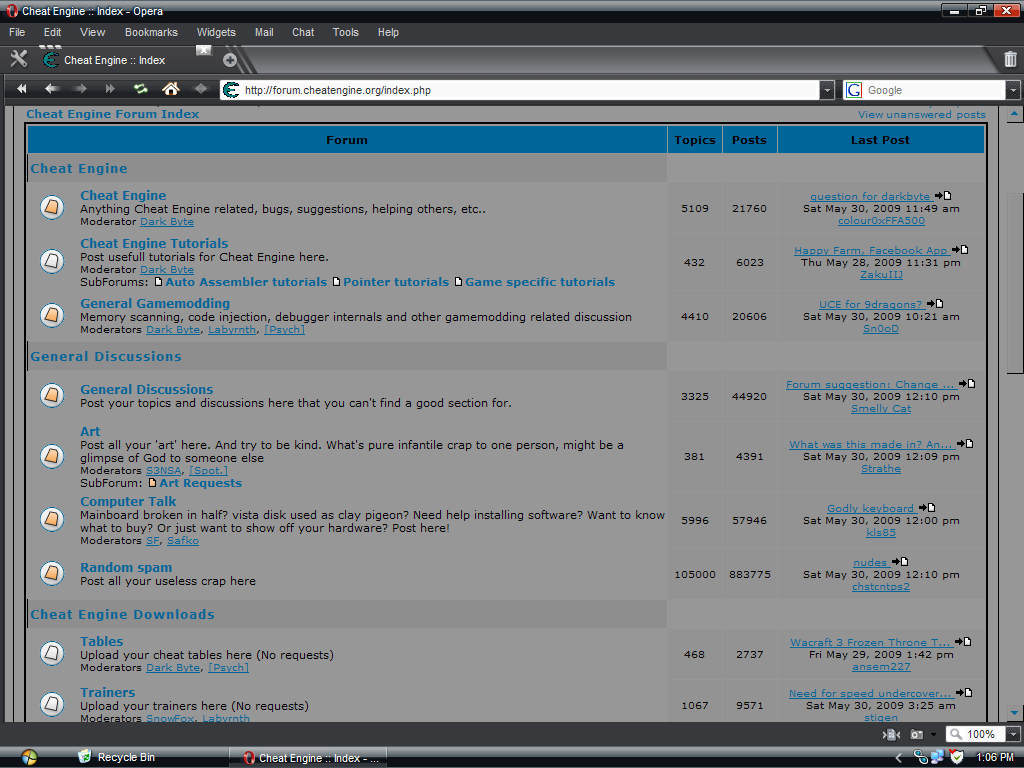The height and width of the screenshot is (768, 1024).
Task: Click the rewind navigation button
Action: [x=22, y=89]
